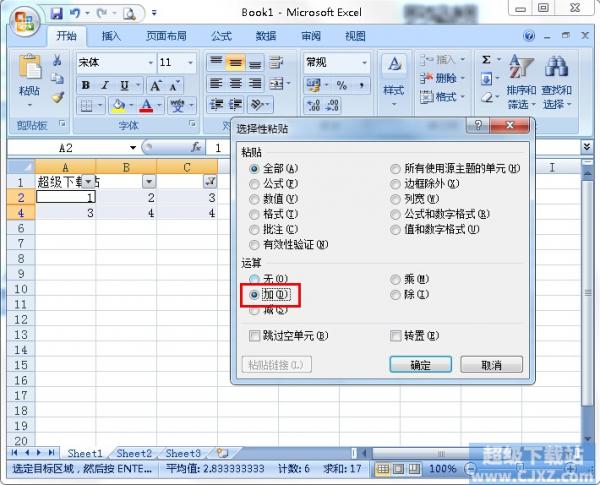Click the Sort and Filter (排序和筛选) icon
The width and height of the screenshot is (600, 485).
(521, 78)
